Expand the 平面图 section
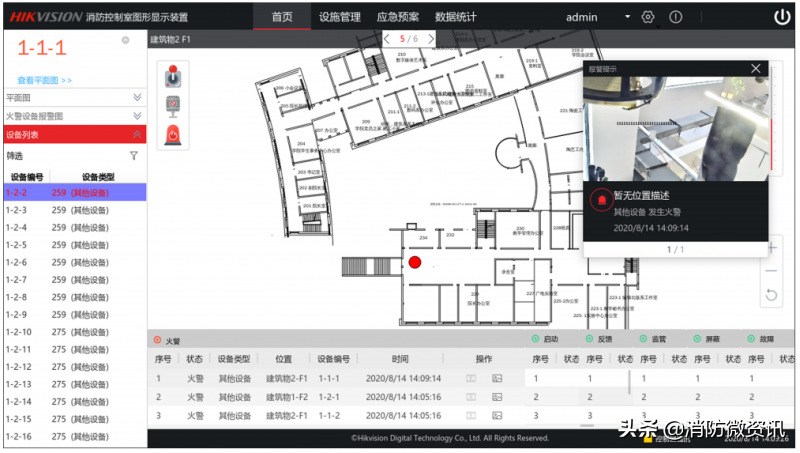Viewport: 800px width, 453px height. coord(137,98)
